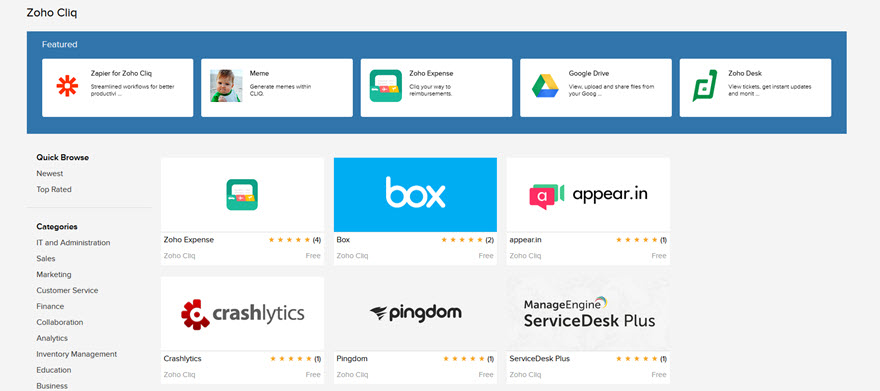Open the appear.in logo thumbnail
Image resolution: width=880 pixels, height=391 pixels.
pos(588,195)
